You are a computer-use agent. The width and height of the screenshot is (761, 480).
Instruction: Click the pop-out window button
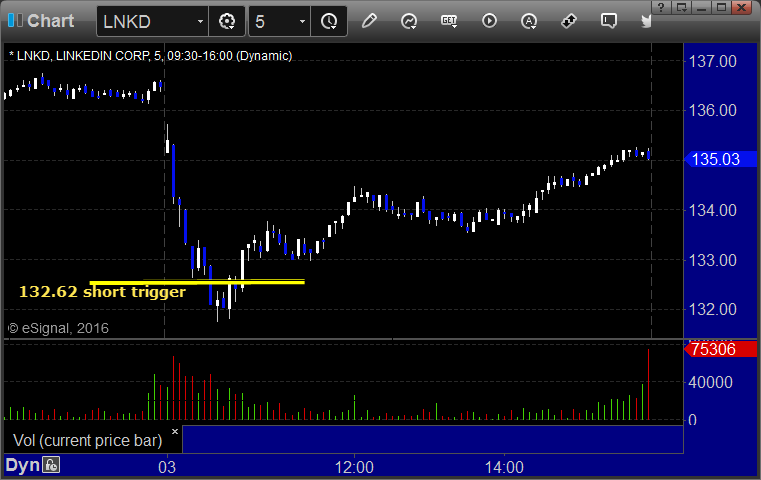[x=682, y=7]
